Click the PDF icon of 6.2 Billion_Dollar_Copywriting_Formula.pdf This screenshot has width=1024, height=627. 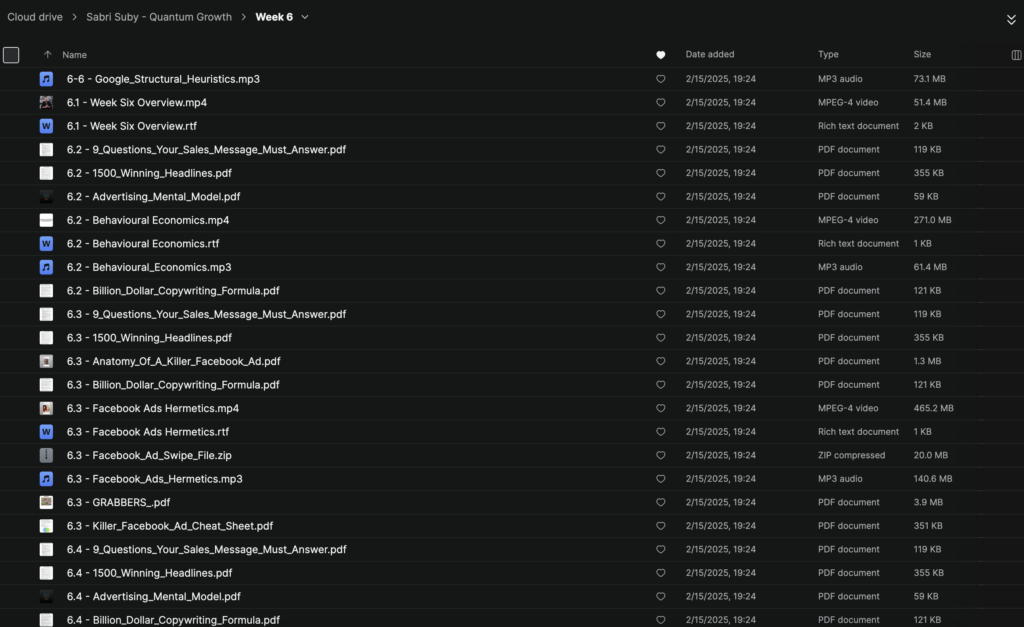coord(46,291)
